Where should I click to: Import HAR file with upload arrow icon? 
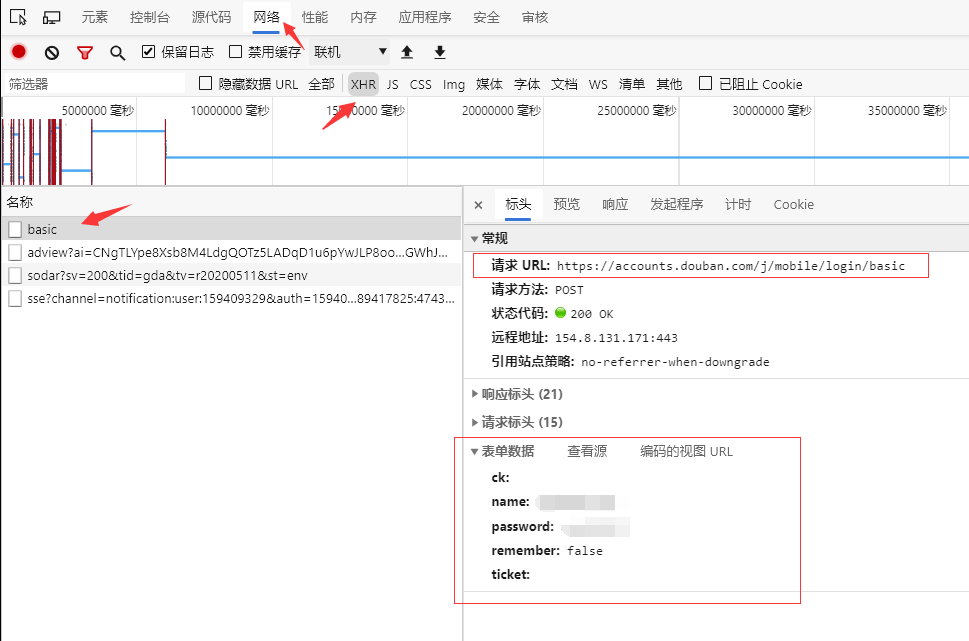point(407,53)
